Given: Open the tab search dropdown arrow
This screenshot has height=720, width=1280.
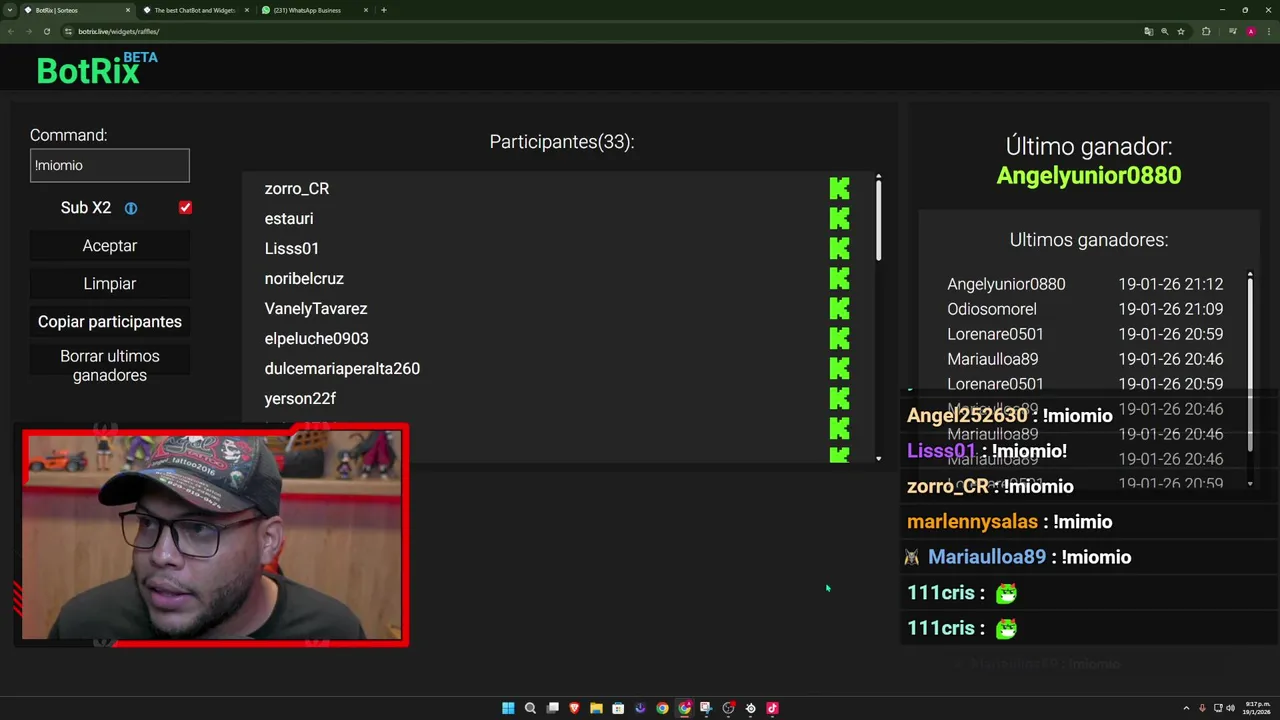Looking at the screenshot, I should pyautogui.click(x=9, y=10).
